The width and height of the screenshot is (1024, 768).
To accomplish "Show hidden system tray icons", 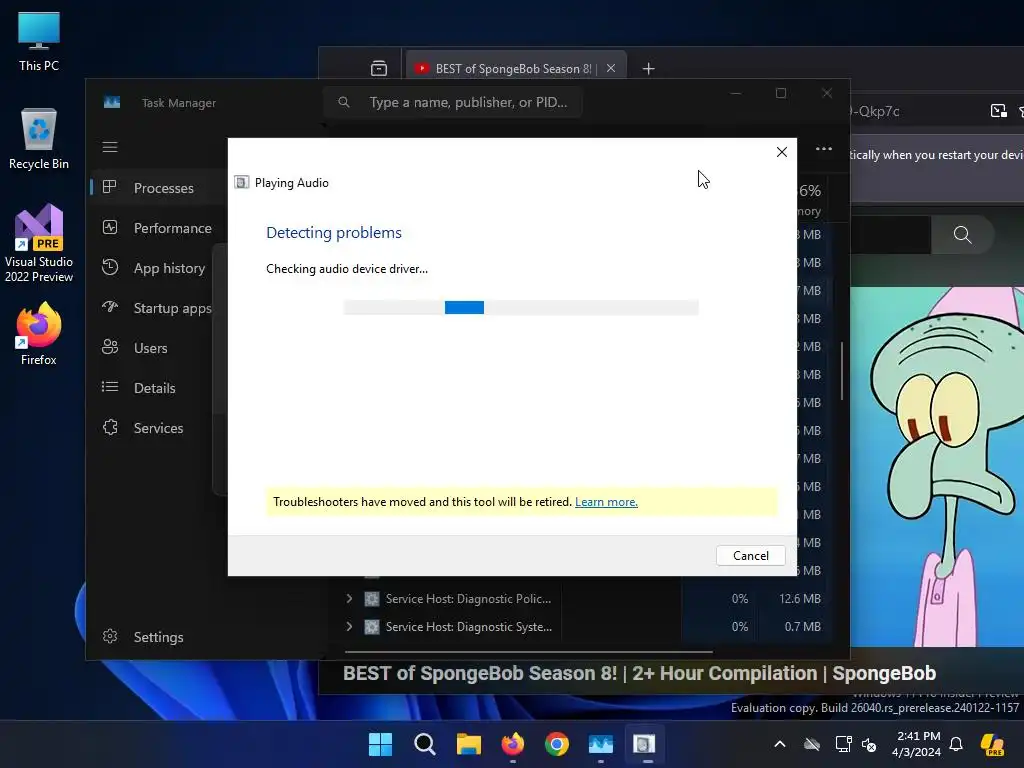I will 780,744.
